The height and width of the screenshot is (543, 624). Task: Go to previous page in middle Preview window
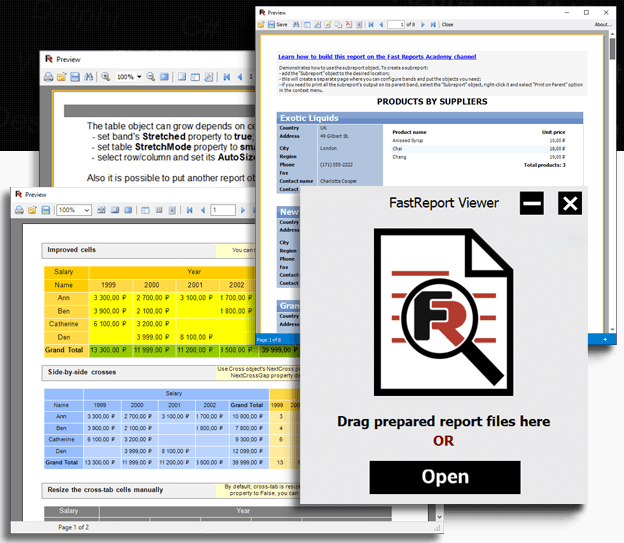point(240,77)
